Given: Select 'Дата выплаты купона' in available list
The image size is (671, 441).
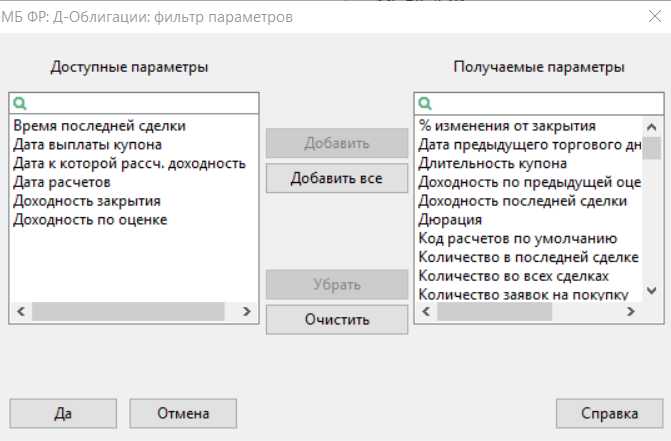Looking at the screenshot, I should pos(87,145).
